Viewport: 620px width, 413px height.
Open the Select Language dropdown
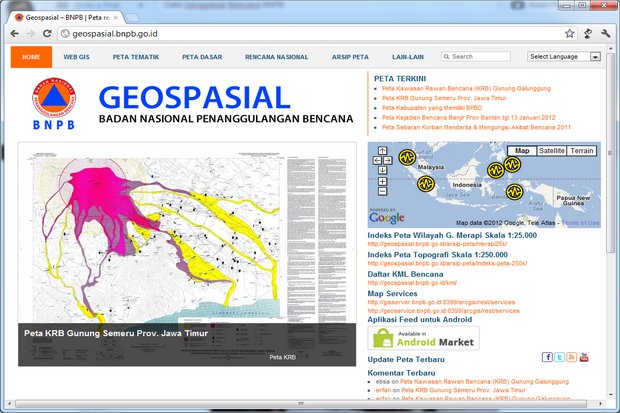[x=564, y=57]
